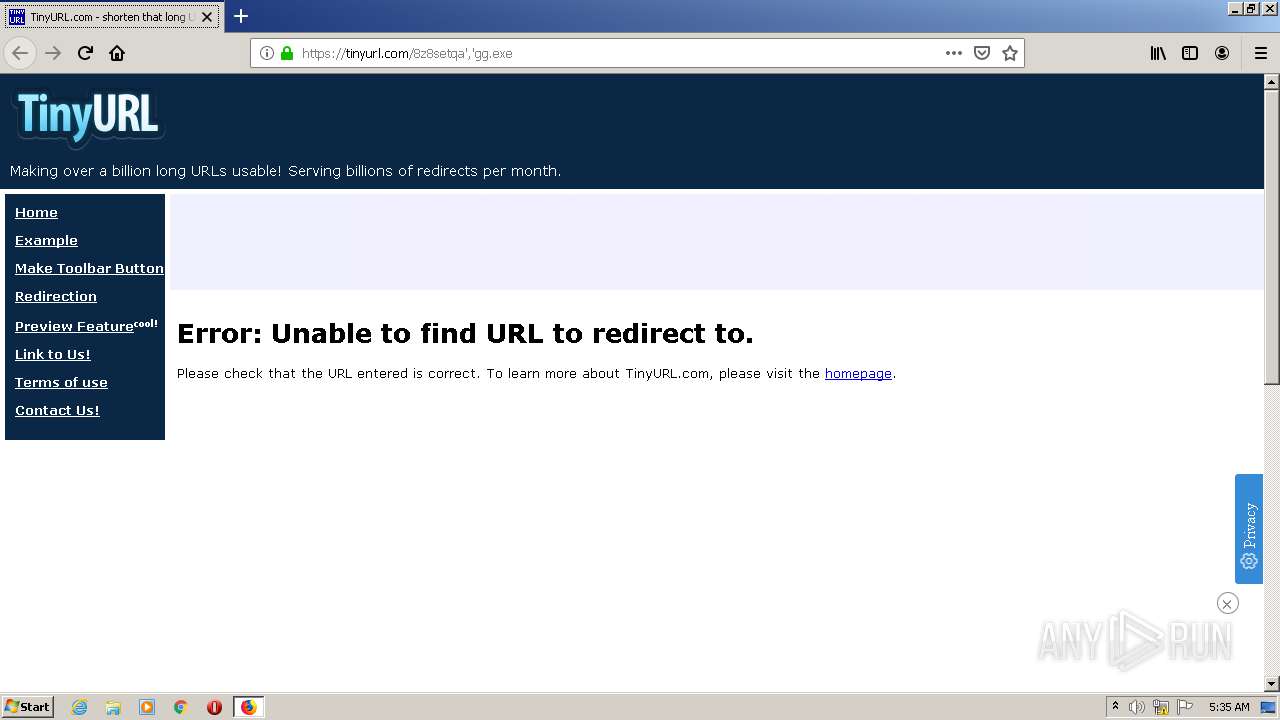Viewport: 1280px width, 720px height.
Task: Click the scrollbar up arrow
Action: point(1272,81)
